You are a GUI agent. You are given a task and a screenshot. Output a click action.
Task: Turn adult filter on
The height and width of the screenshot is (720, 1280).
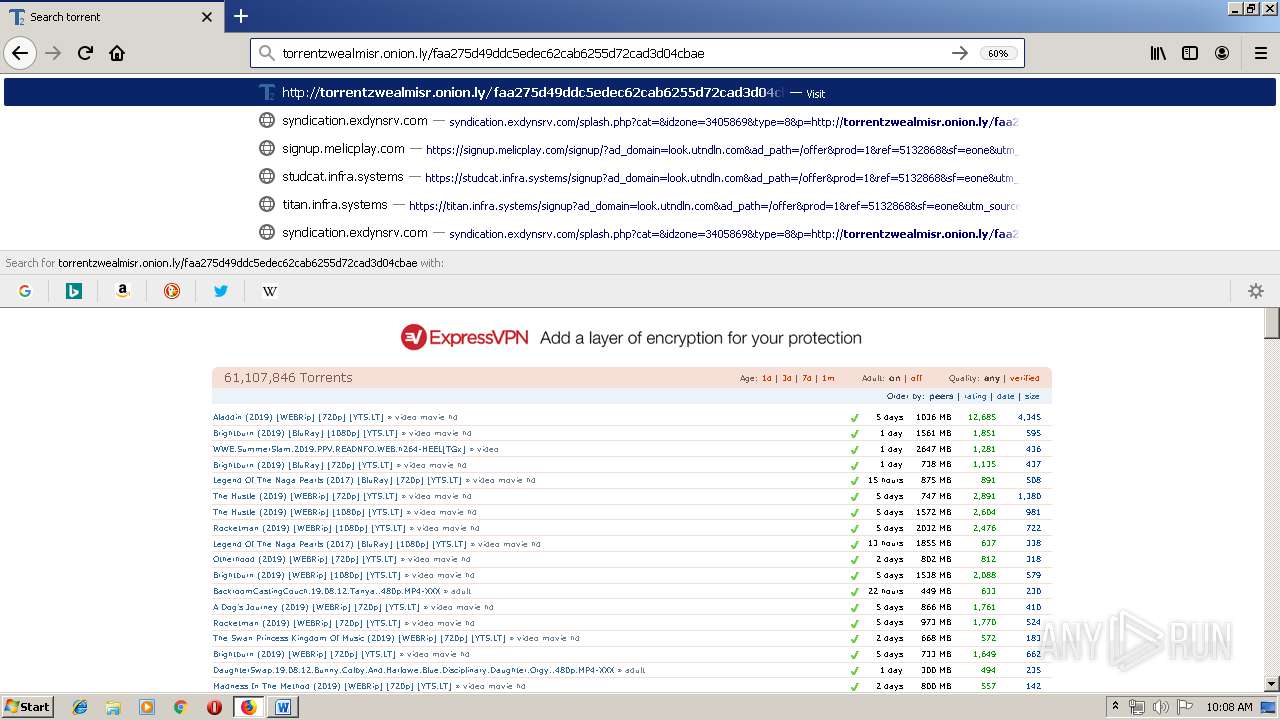pos(895,378)
